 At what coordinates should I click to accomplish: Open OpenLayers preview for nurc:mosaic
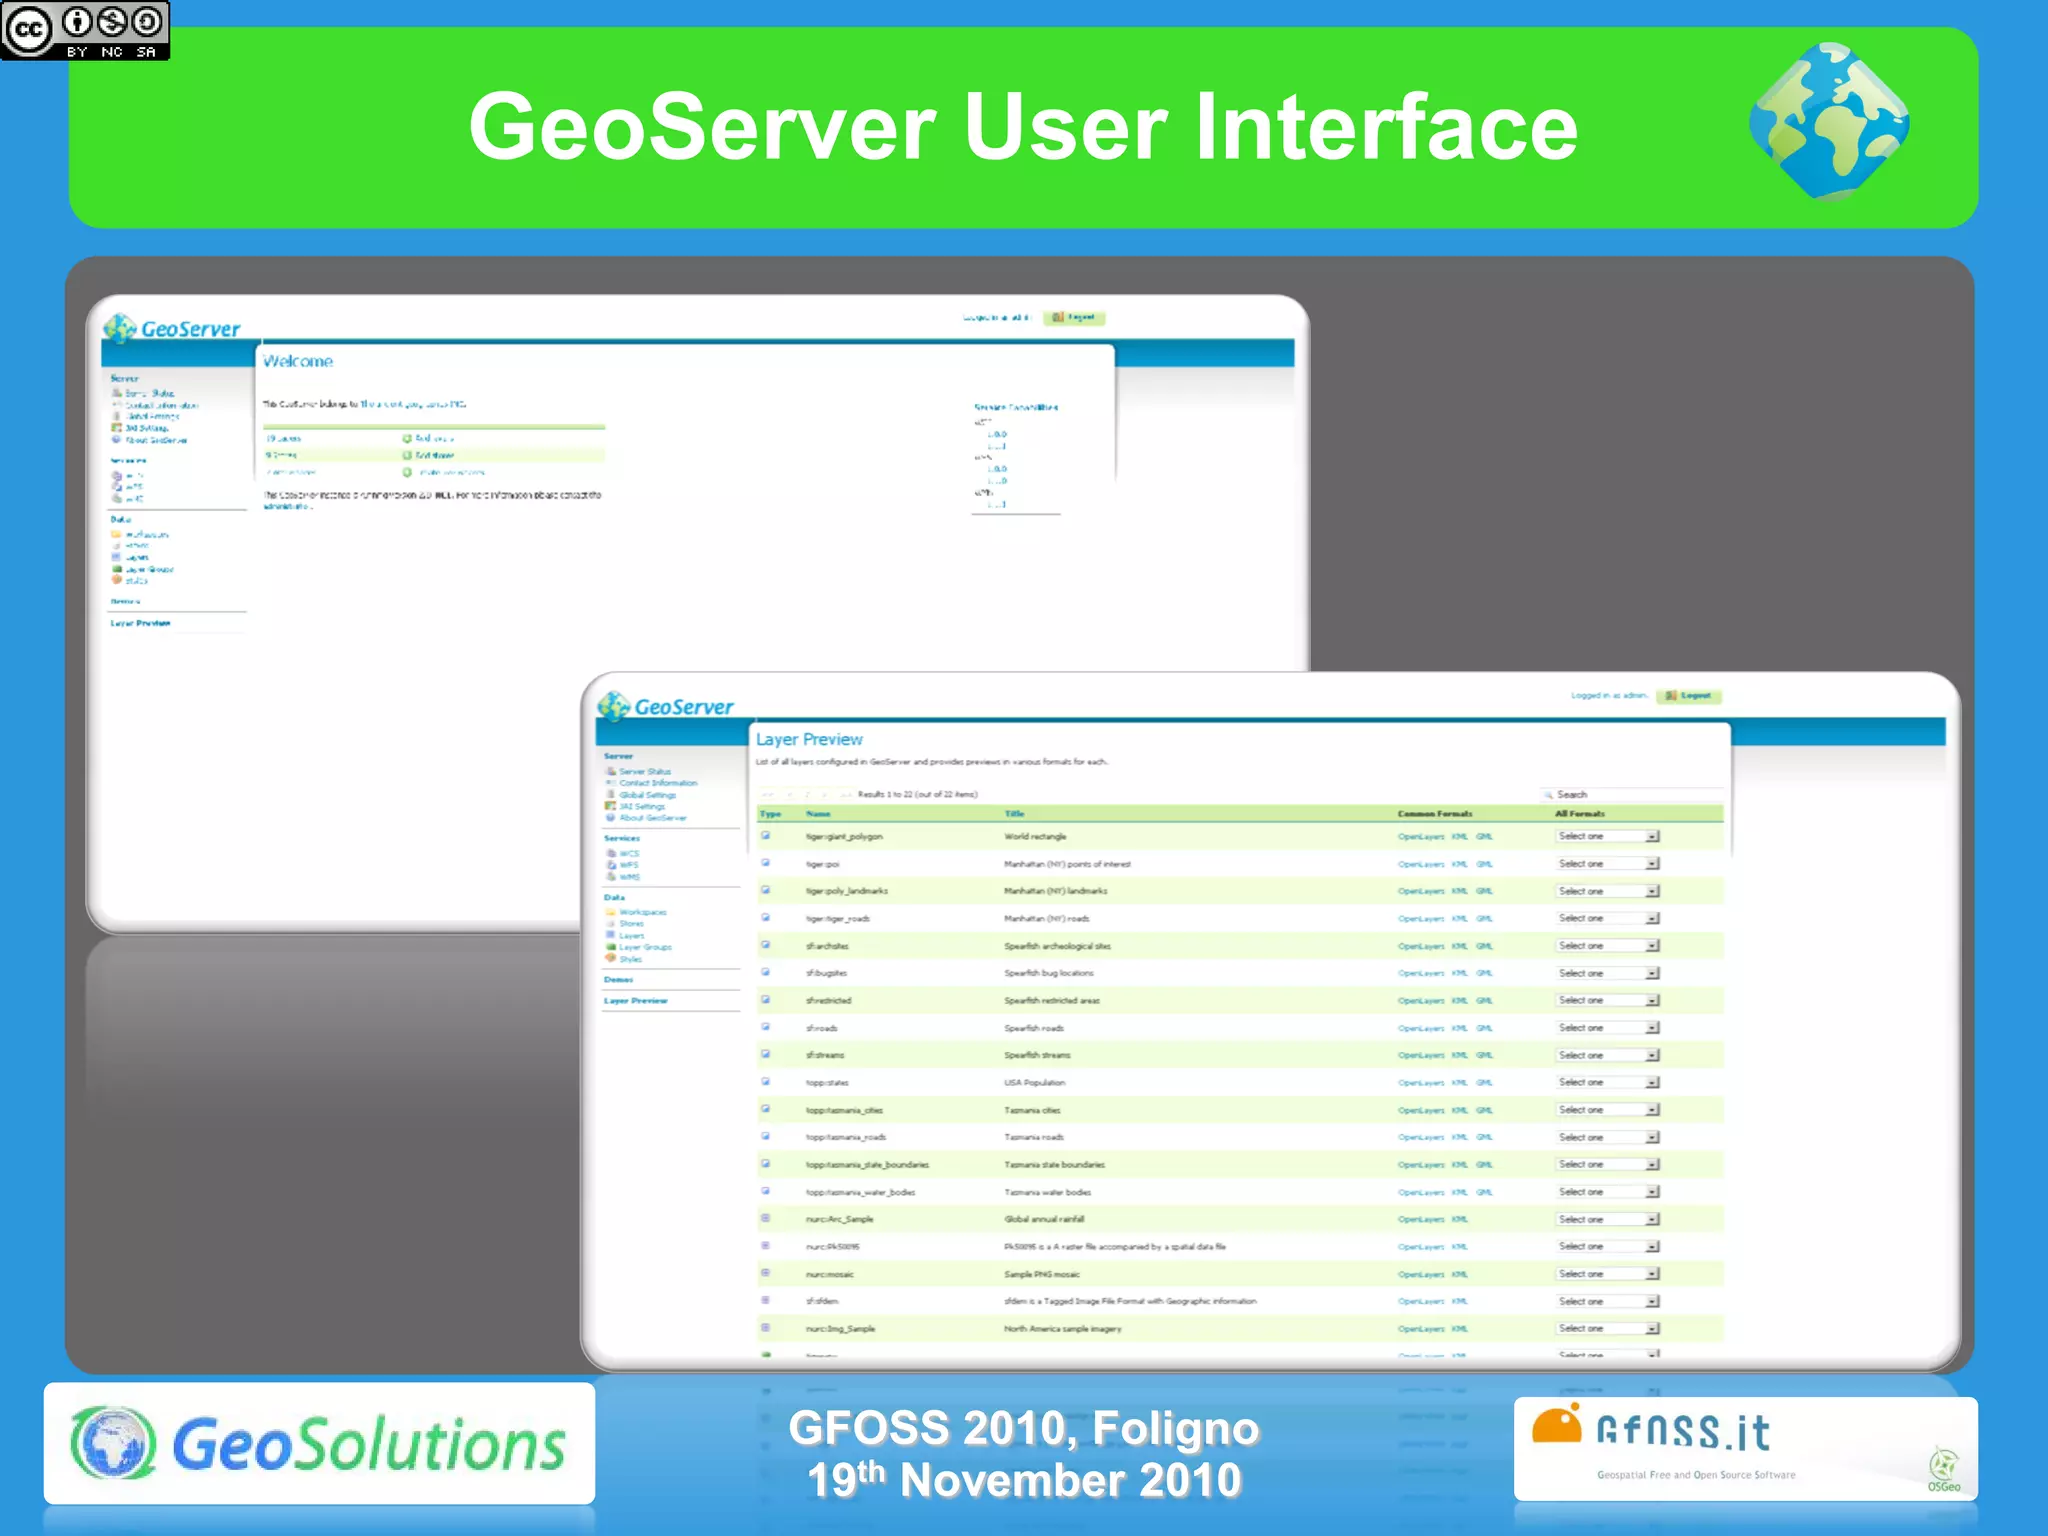[1421, 1274]
